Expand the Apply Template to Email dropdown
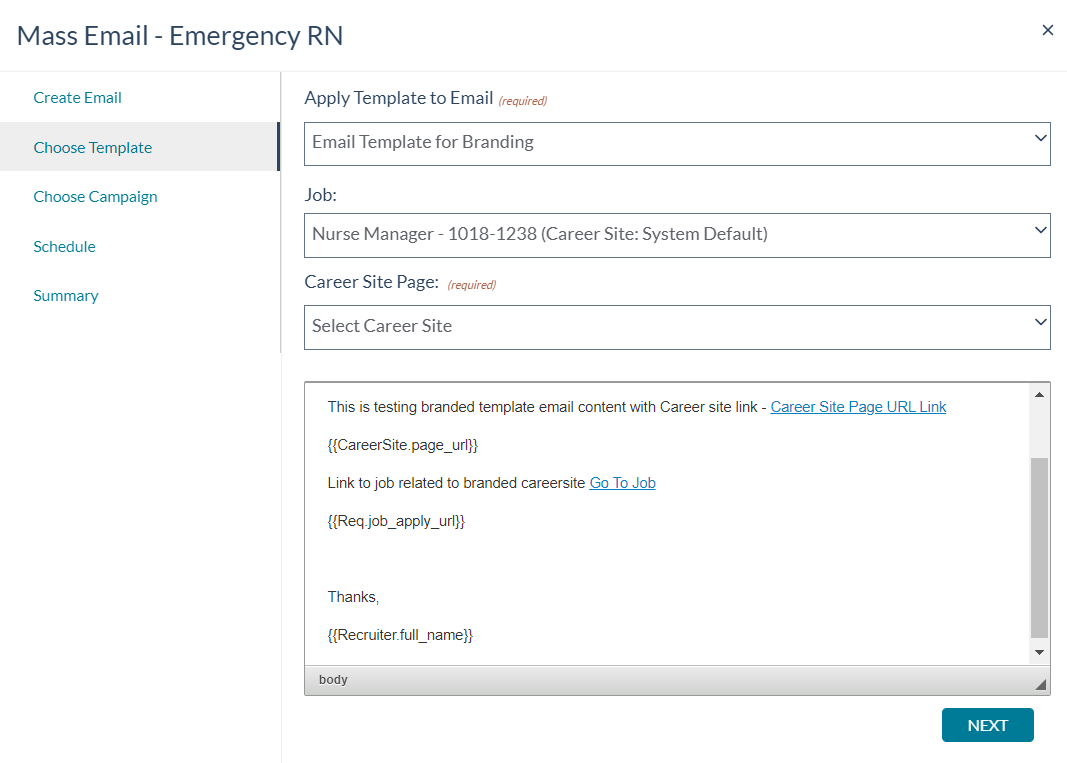Viewport: 1067px width, 763px height. coord(677,144)
